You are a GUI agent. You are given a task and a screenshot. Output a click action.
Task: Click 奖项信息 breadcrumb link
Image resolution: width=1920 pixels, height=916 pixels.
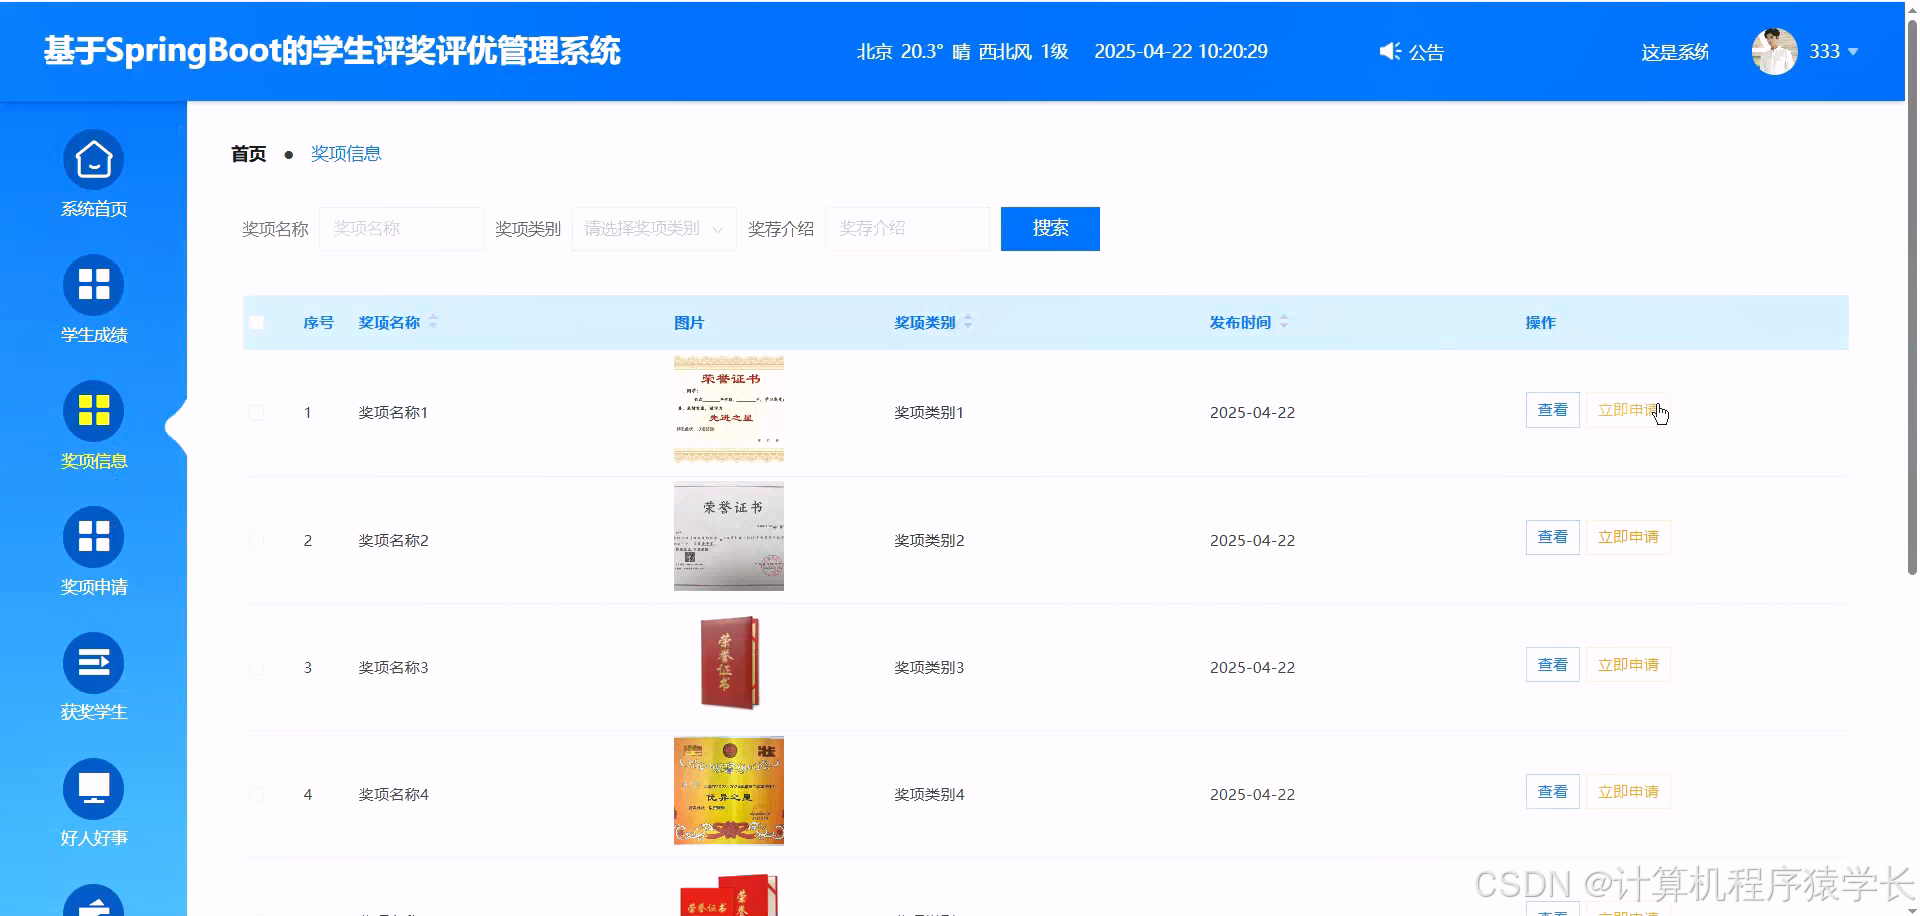coord(346,154)
